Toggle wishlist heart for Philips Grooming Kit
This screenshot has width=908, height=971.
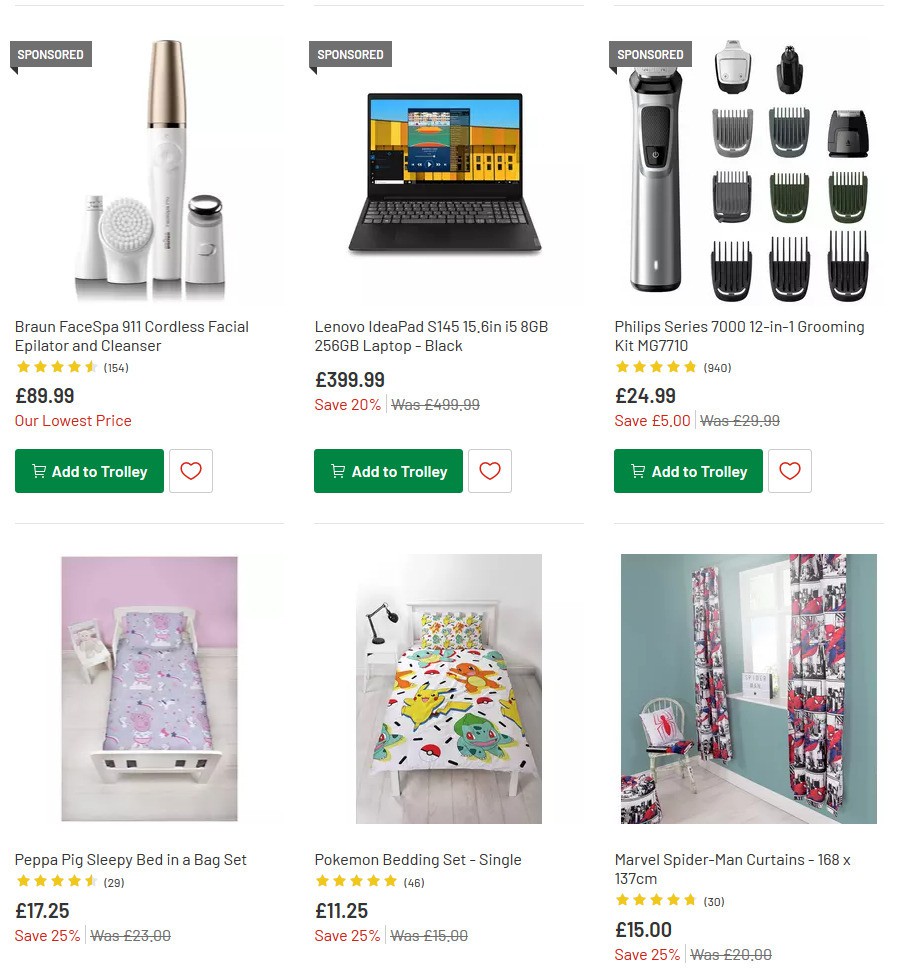[790, 471]
